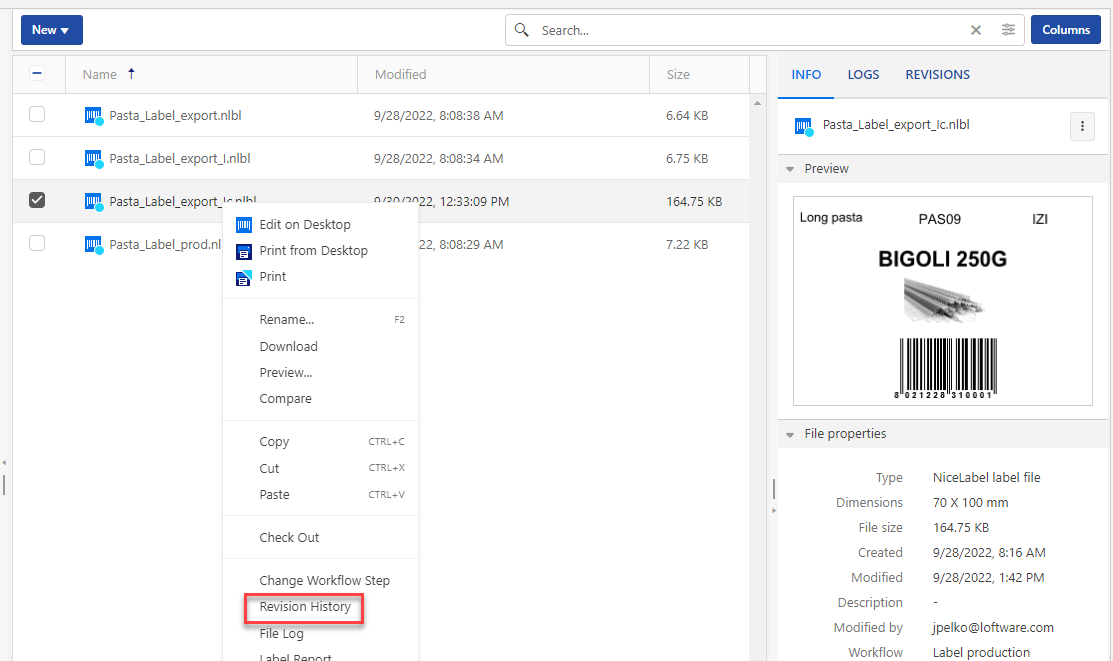This screenshot has width=1113, height=661.
Task: Collapse the File properties section
Action: point(790,434)
